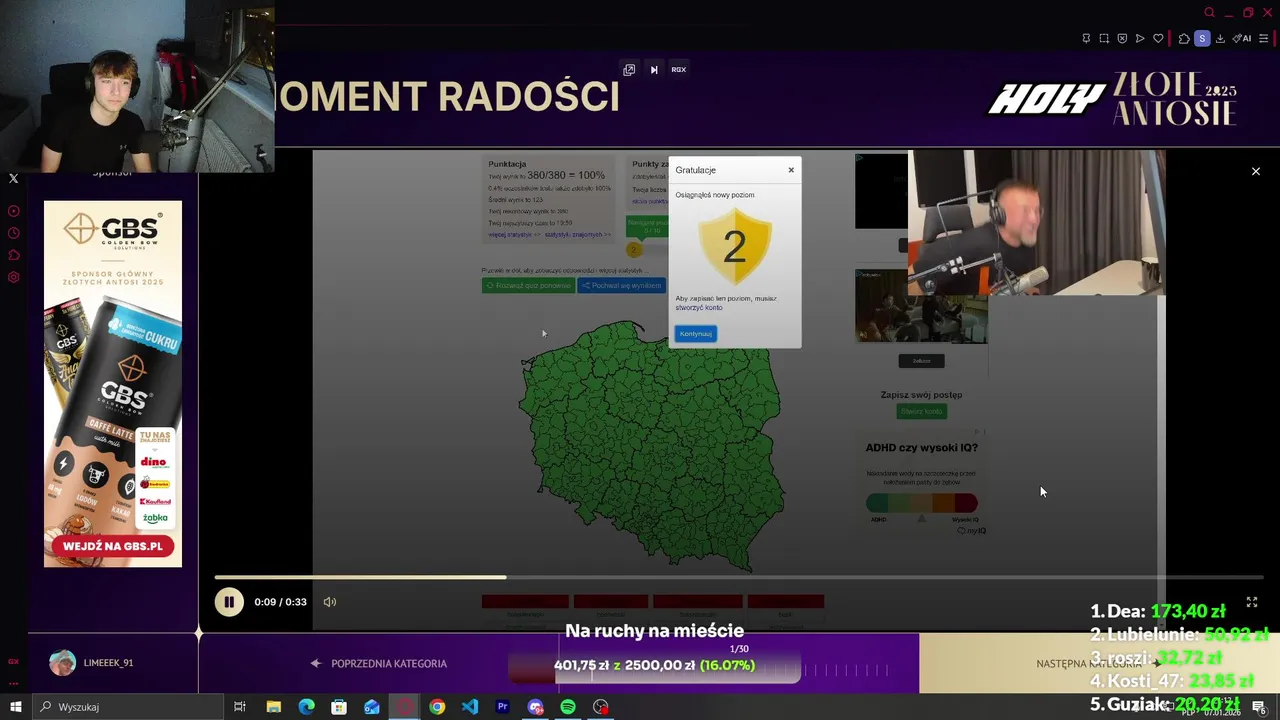Open the send/flow arrow icon
The image size is (1280, 720).
coord(1140,38)
